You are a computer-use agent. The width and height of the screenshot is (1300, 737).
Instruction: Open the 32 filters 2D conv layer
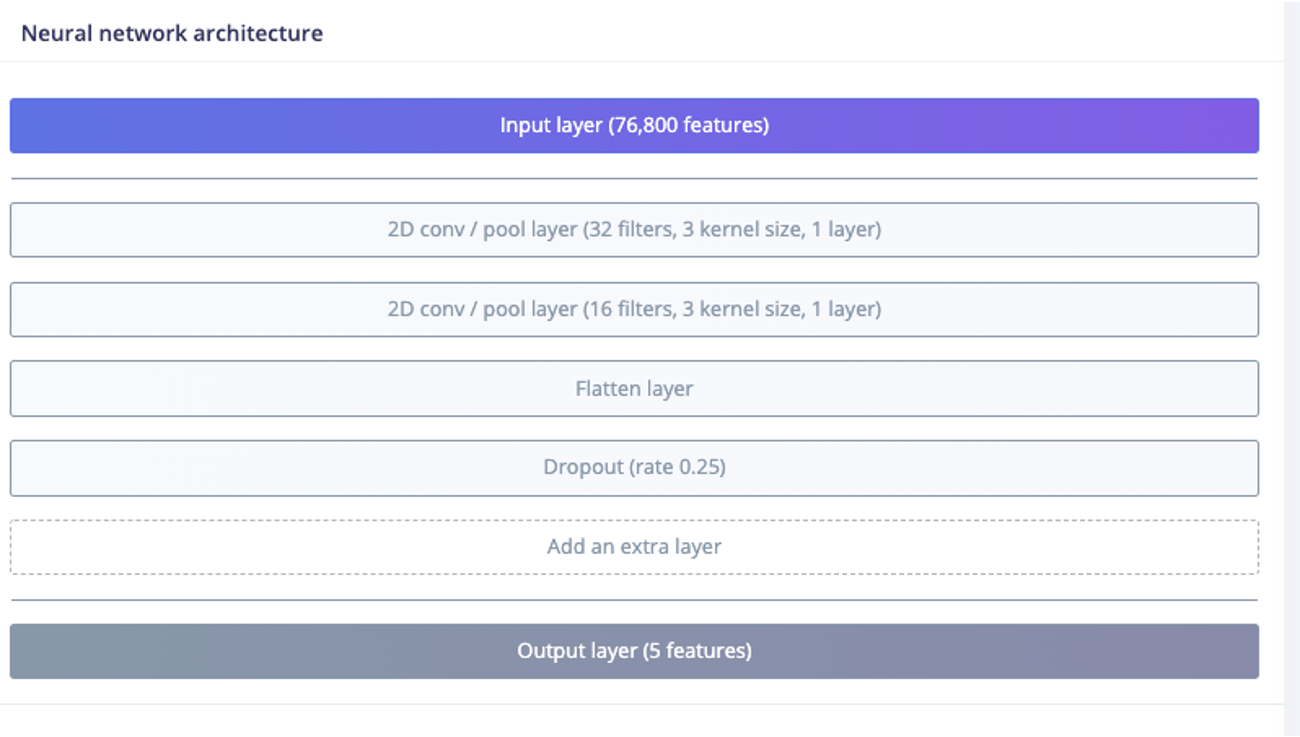tap(634, 230)
